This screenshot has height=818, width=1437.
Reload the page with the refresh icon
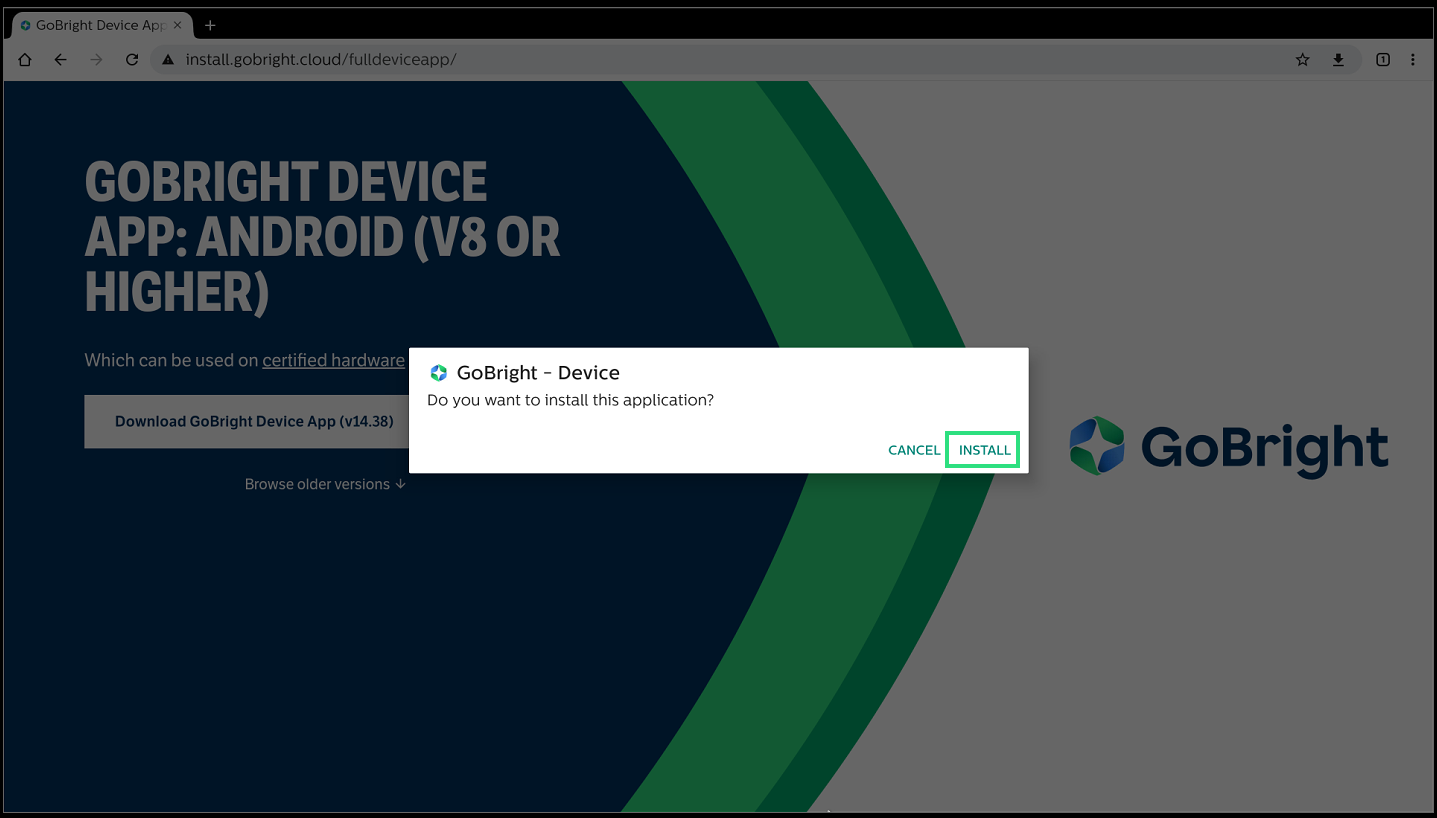[131, 60]
